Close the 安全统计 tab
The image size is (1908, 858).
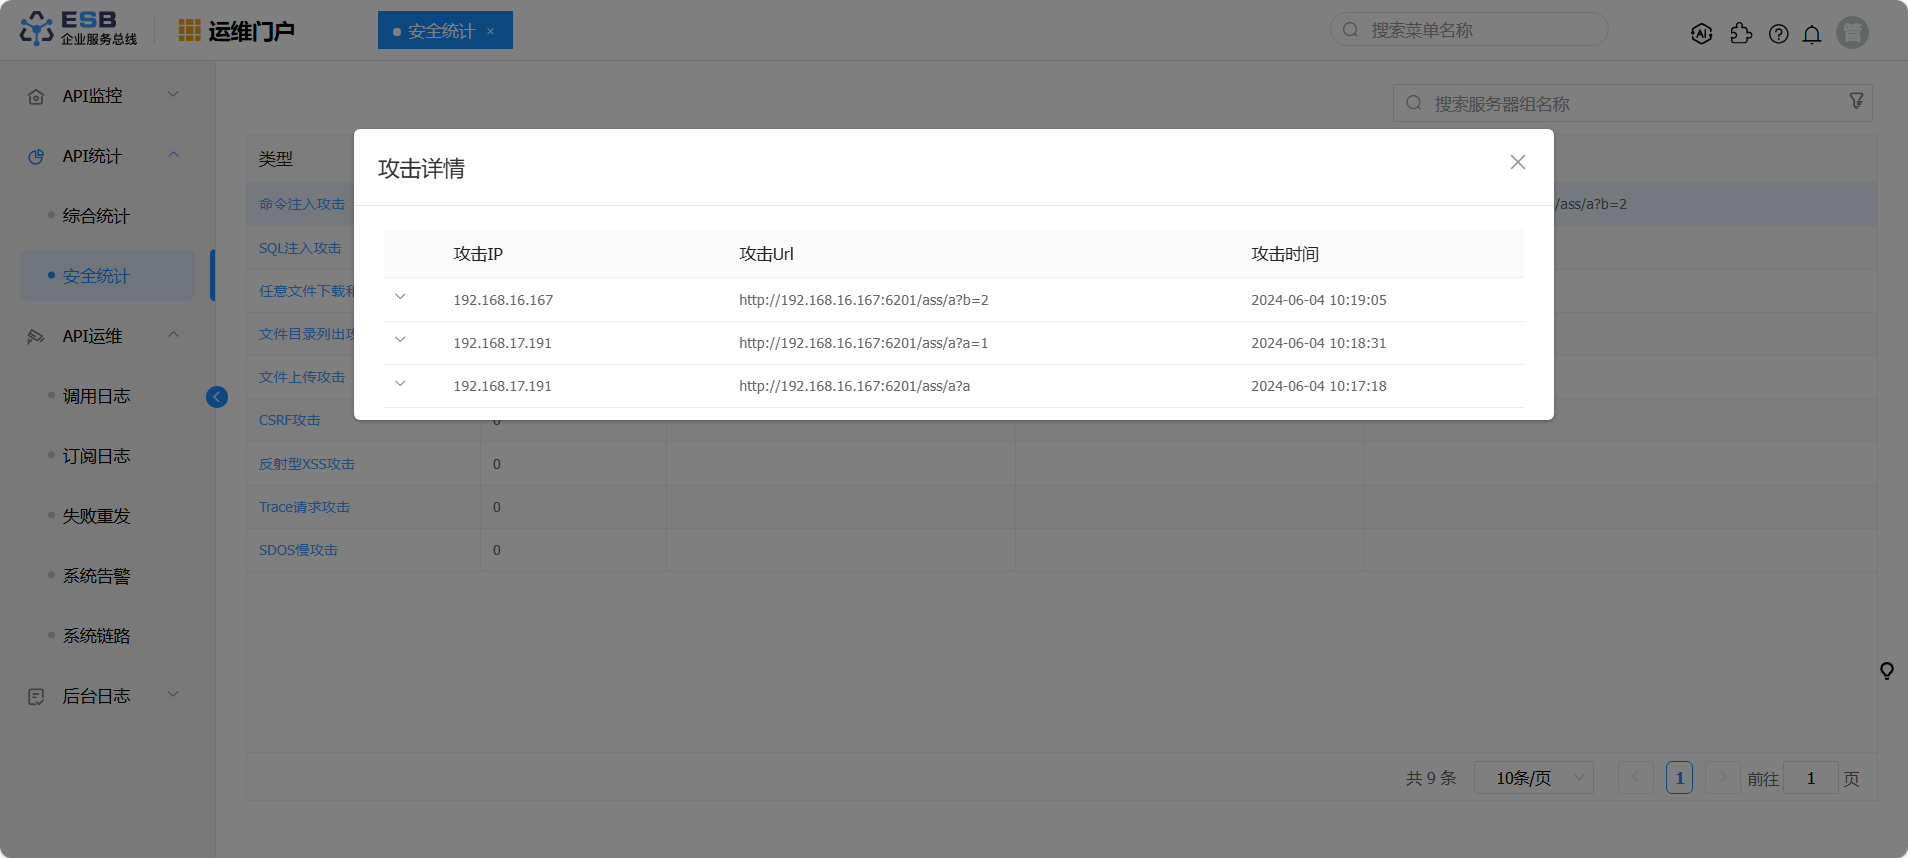[491, 31]
